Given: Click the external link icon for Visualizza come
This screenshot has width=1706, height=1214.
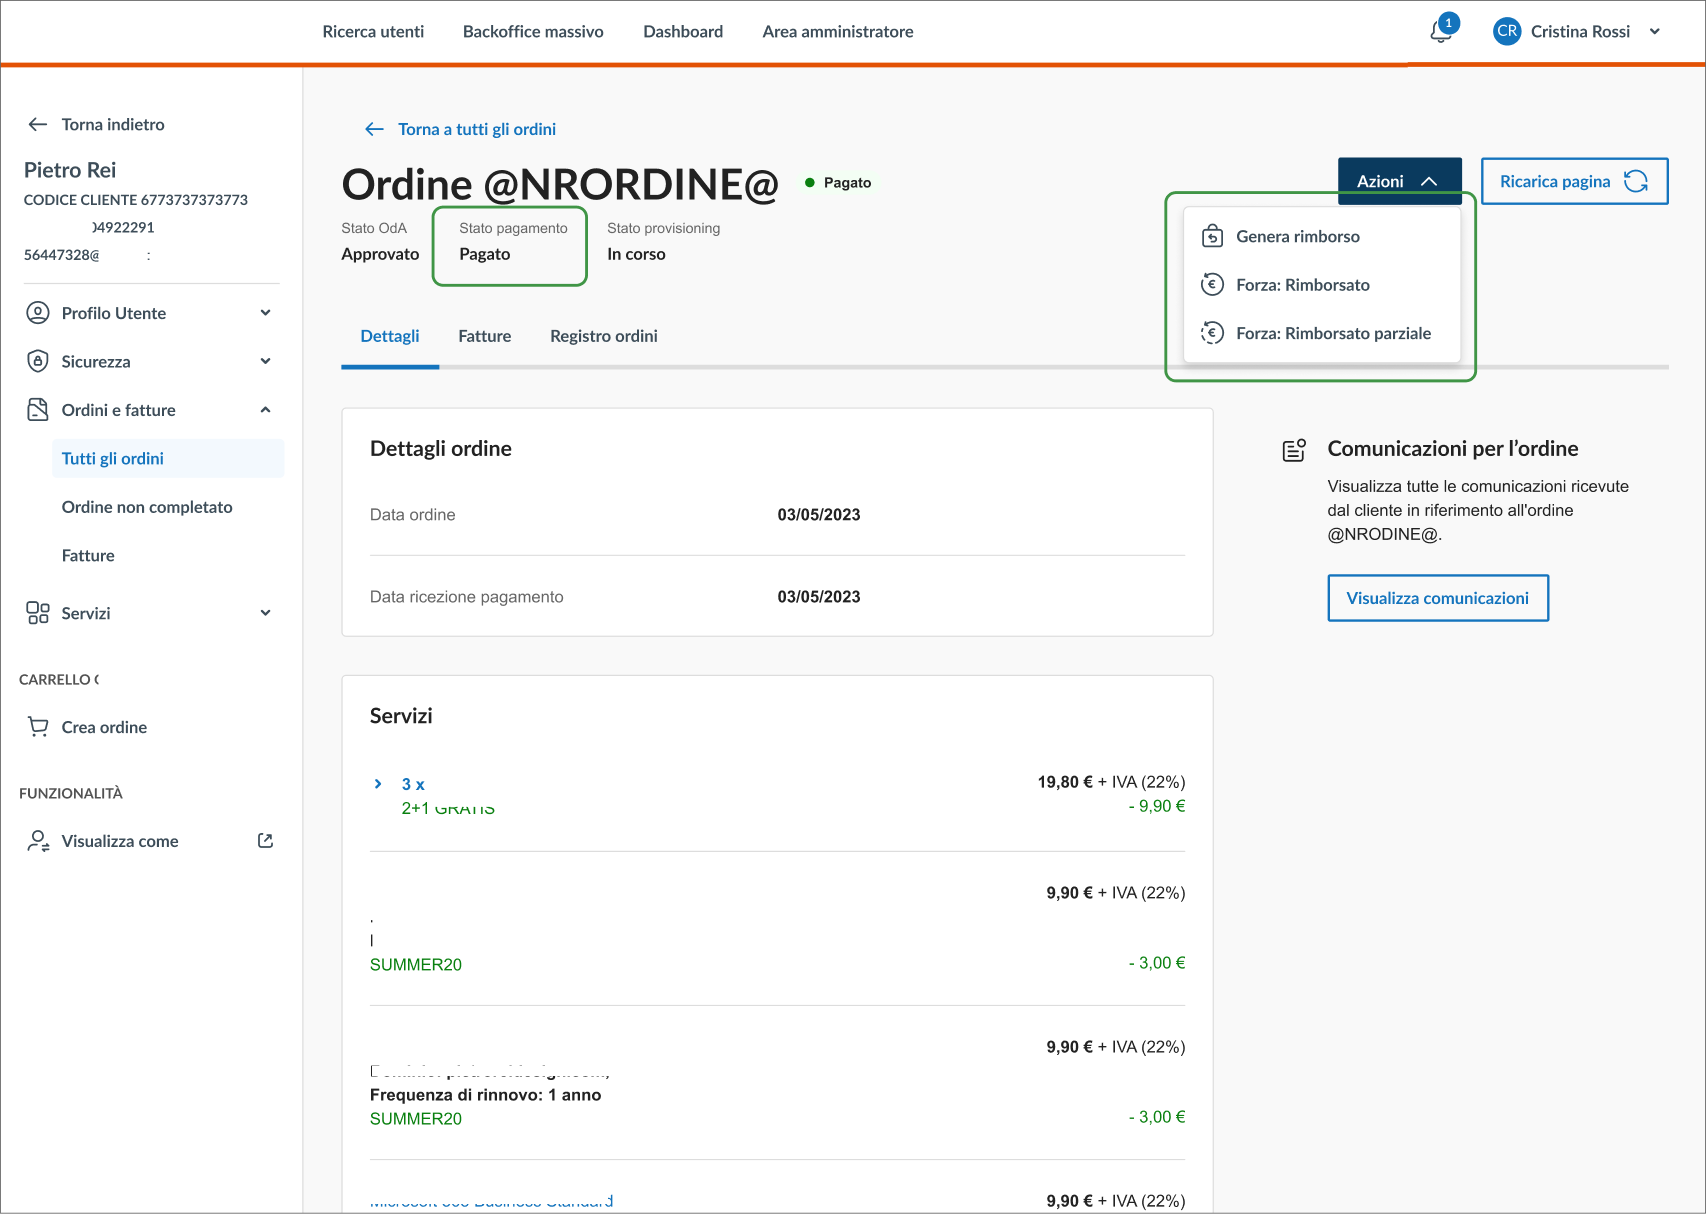Looking at the screenshot, I should [x=265, y=841].
